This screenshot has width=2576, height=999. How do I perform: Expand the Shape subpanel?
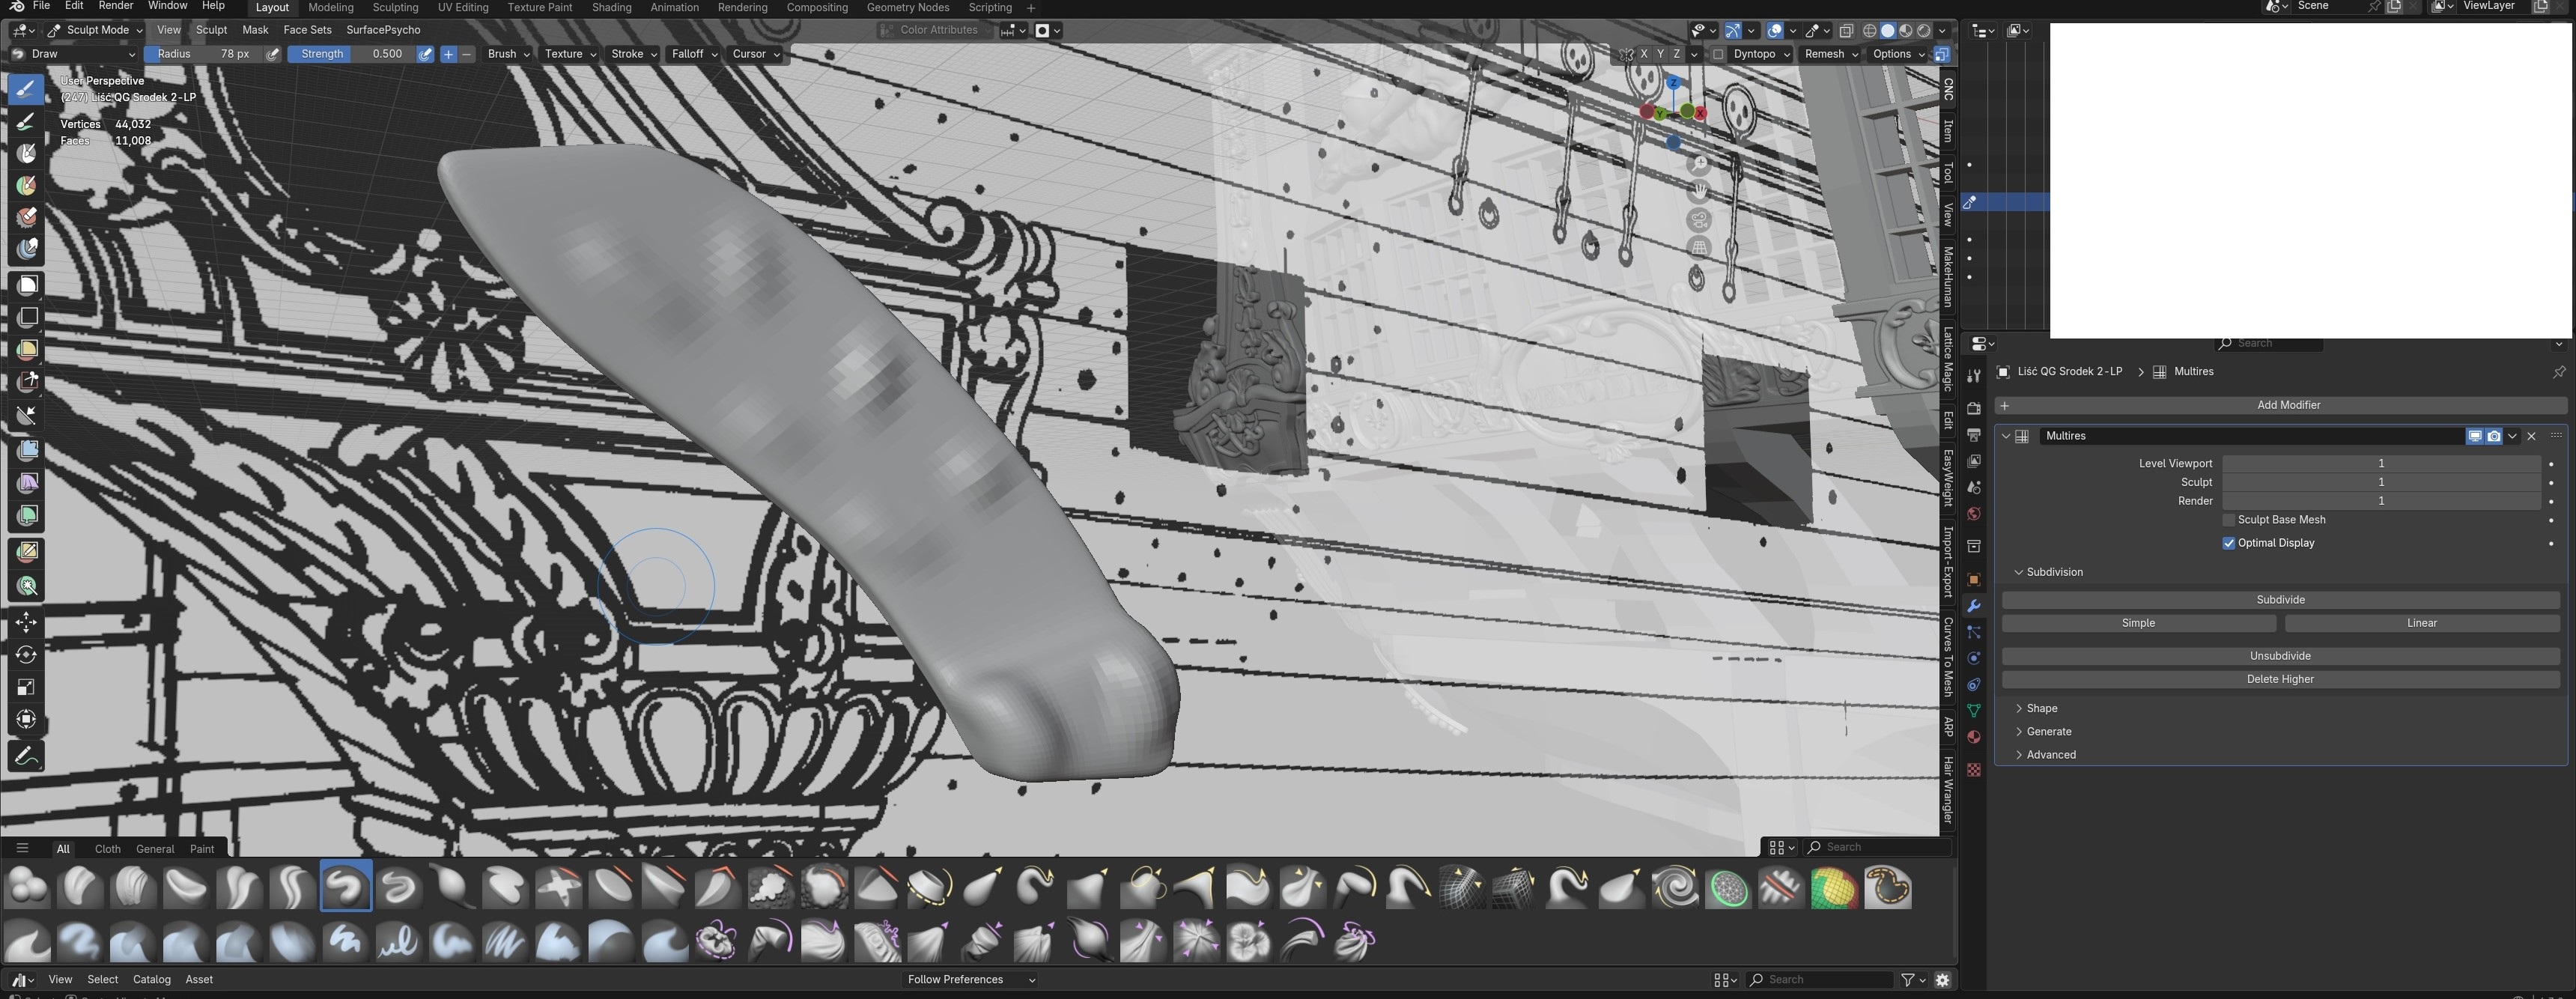[2041, 708]
